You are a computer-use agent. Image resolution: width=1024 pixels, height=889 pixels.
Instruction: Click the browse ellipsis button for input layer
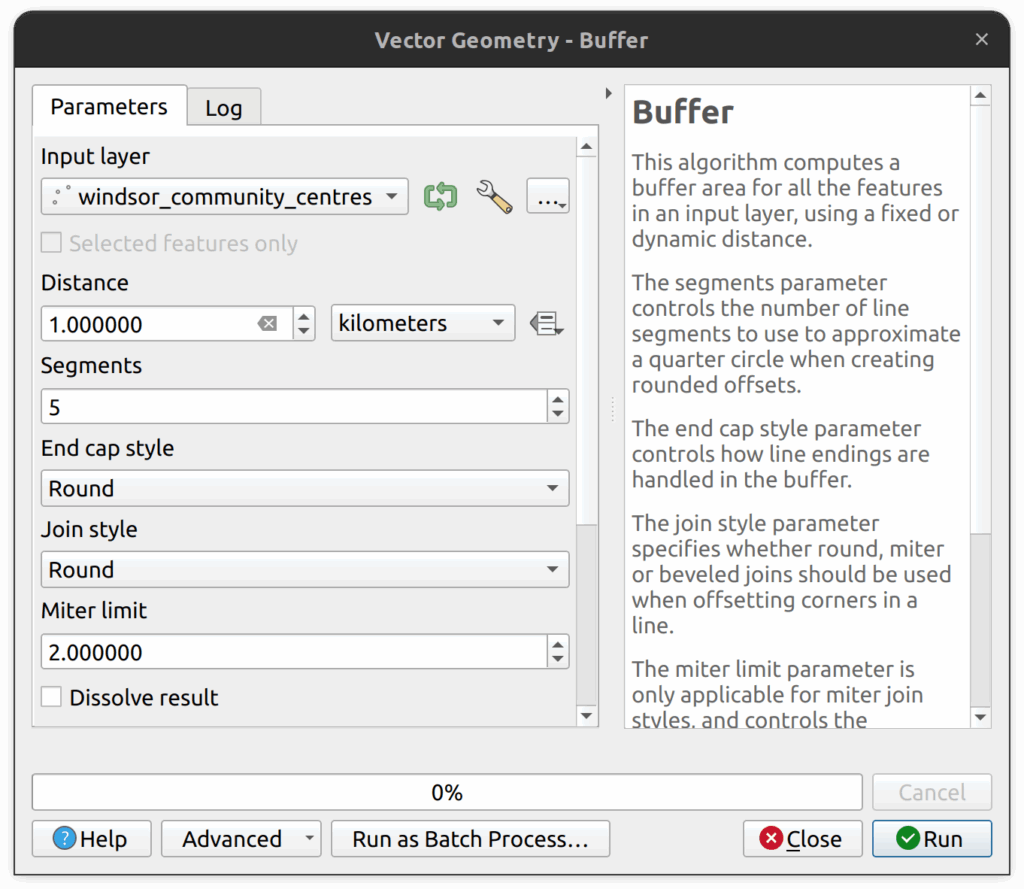point(548,198)
